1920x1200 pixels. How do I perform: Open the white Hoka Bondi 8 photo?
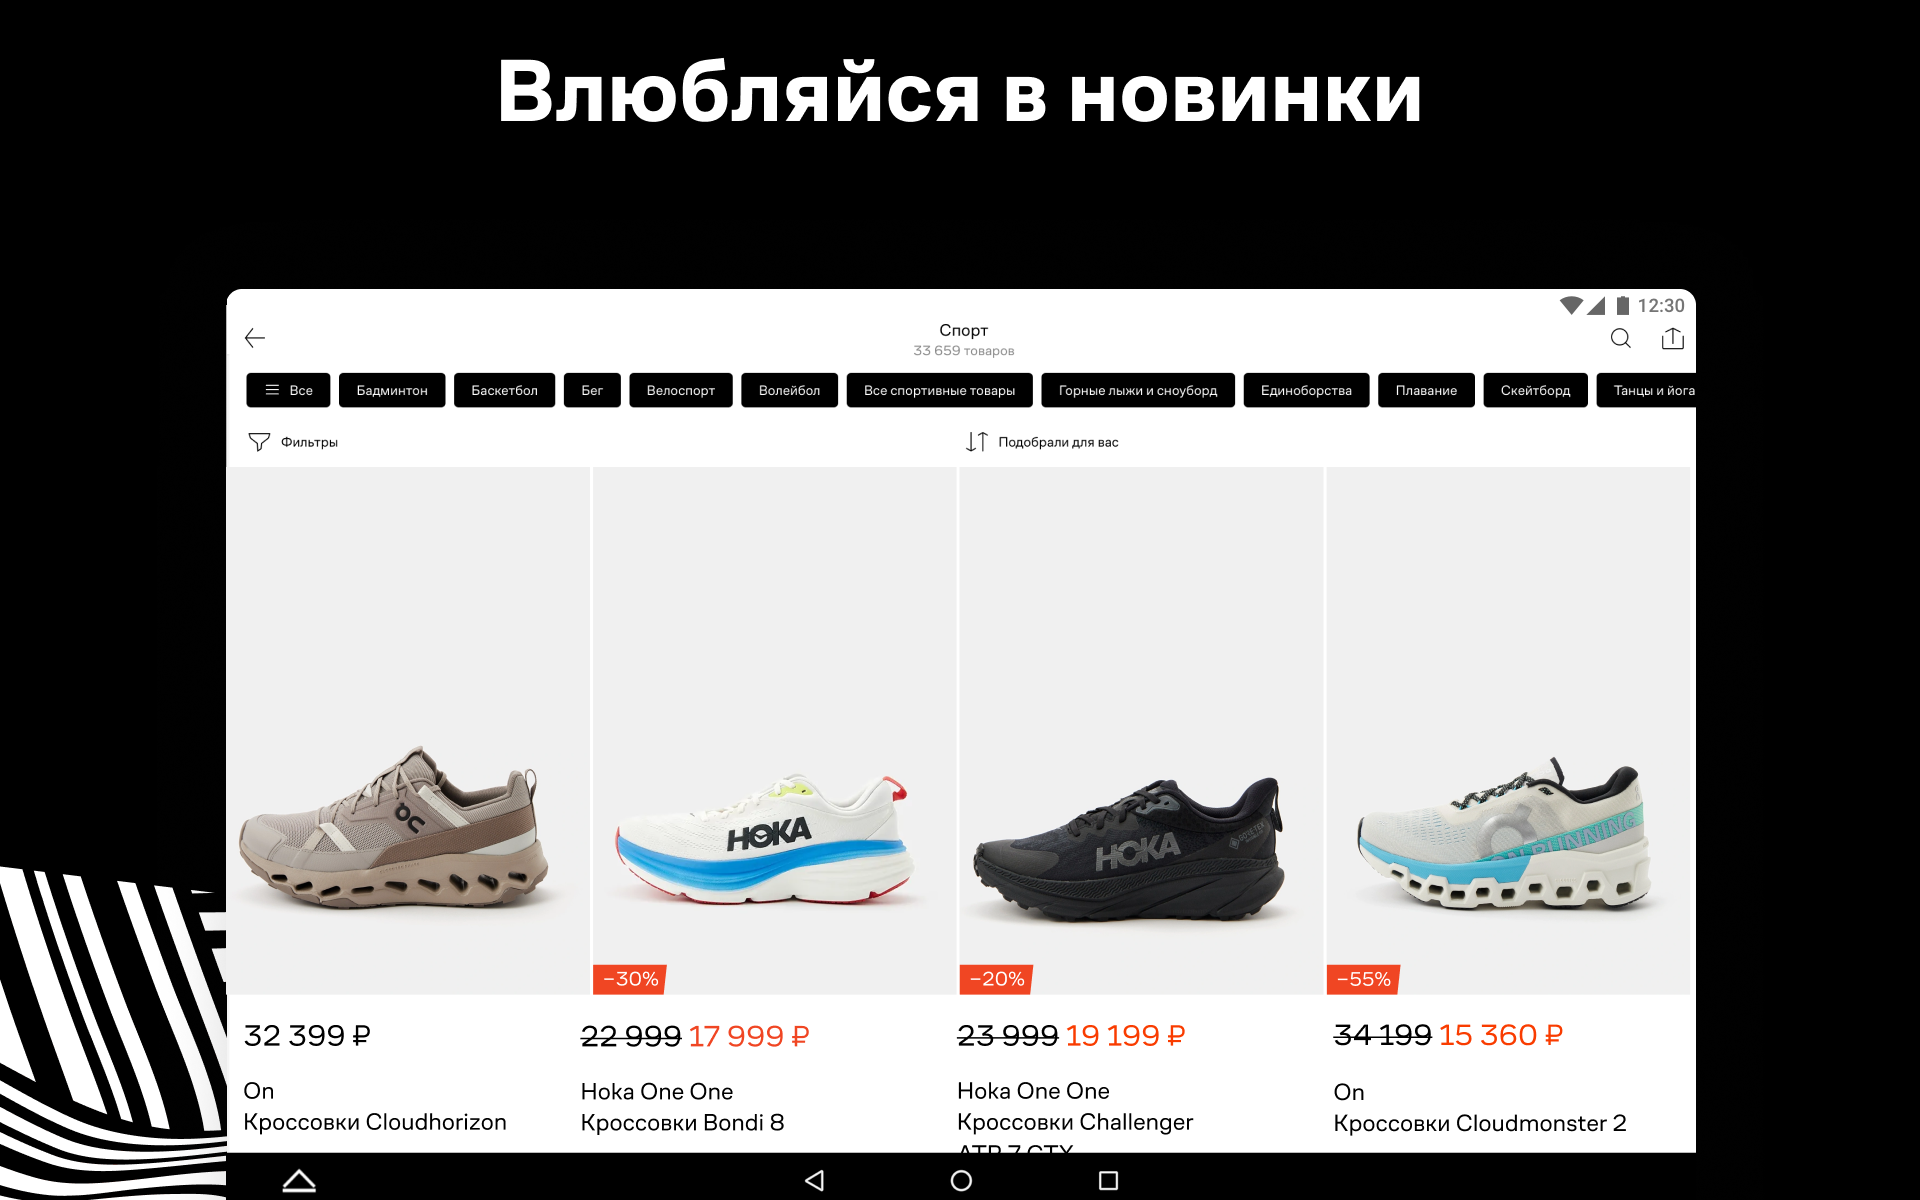(x=774, y=730)
